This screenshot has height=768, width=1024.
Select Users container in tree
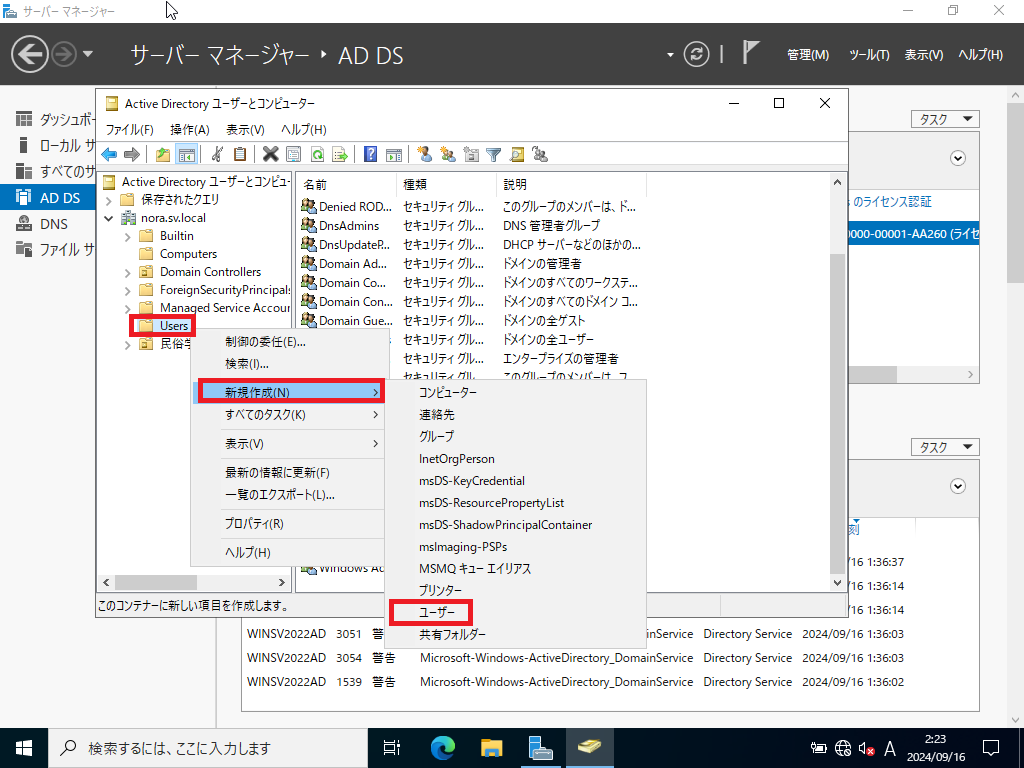pos(173,325)
